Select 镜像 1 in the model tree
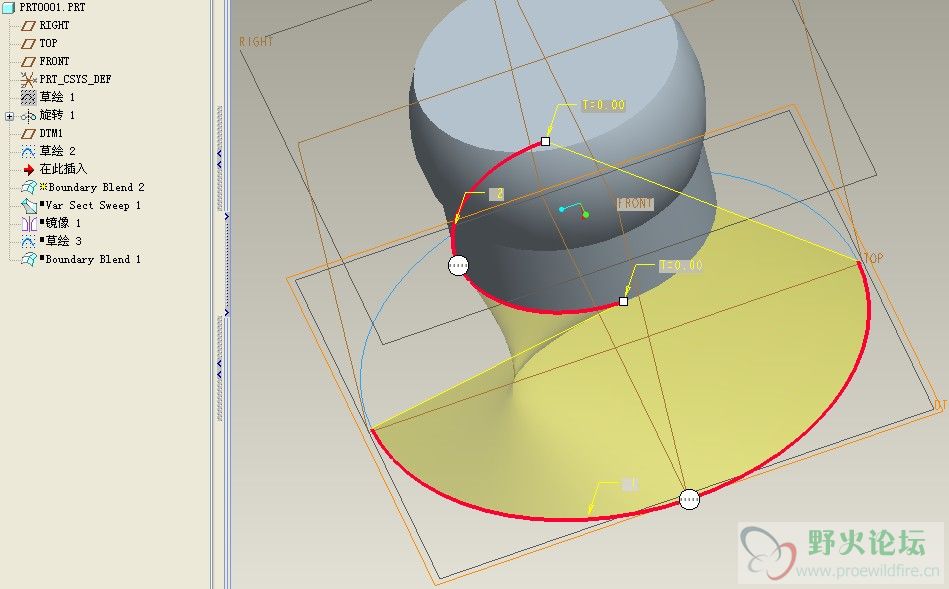949x589 pixels. coord(61,223)
